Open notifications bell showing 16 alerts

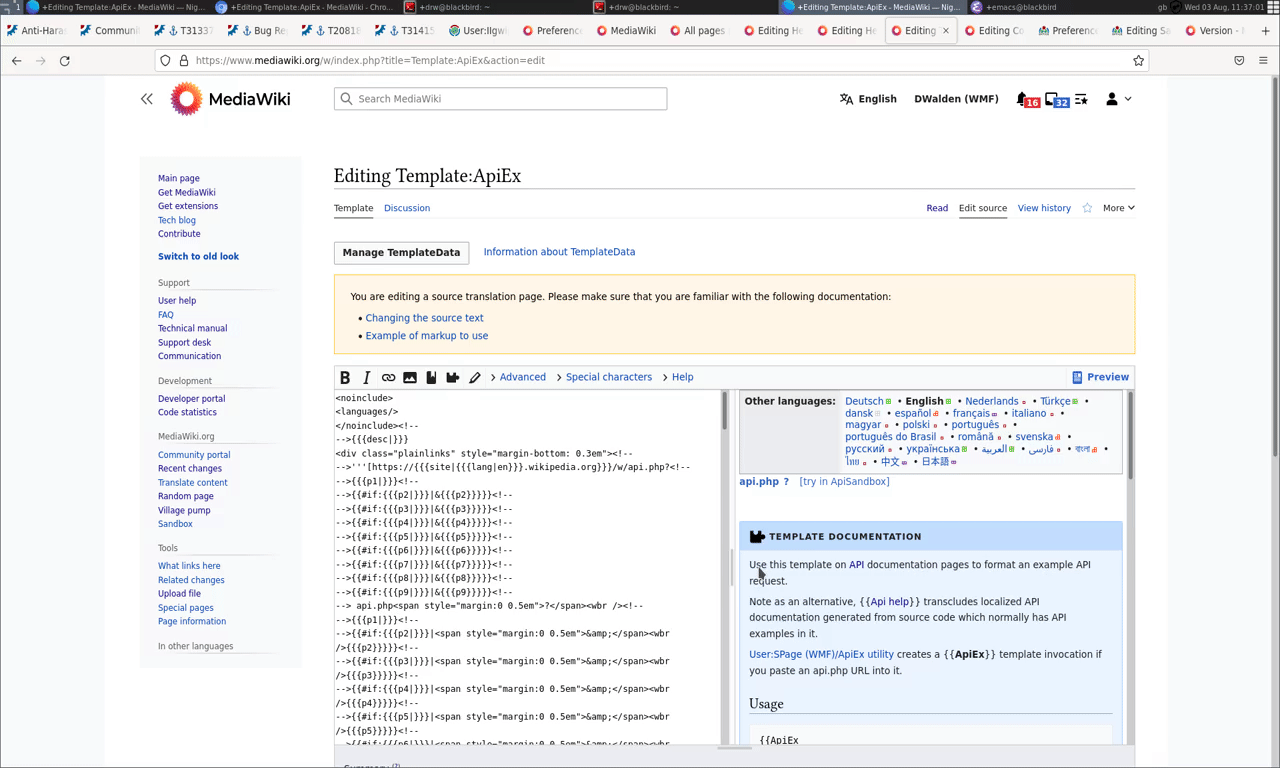1027,100
